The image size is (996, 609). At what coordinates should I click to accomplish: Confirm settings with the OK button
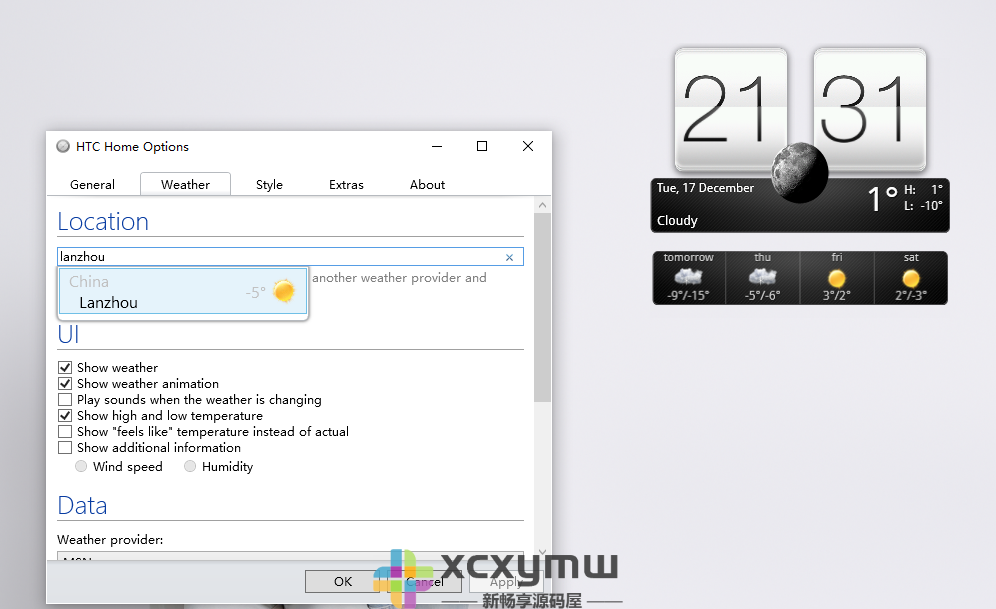342,581
